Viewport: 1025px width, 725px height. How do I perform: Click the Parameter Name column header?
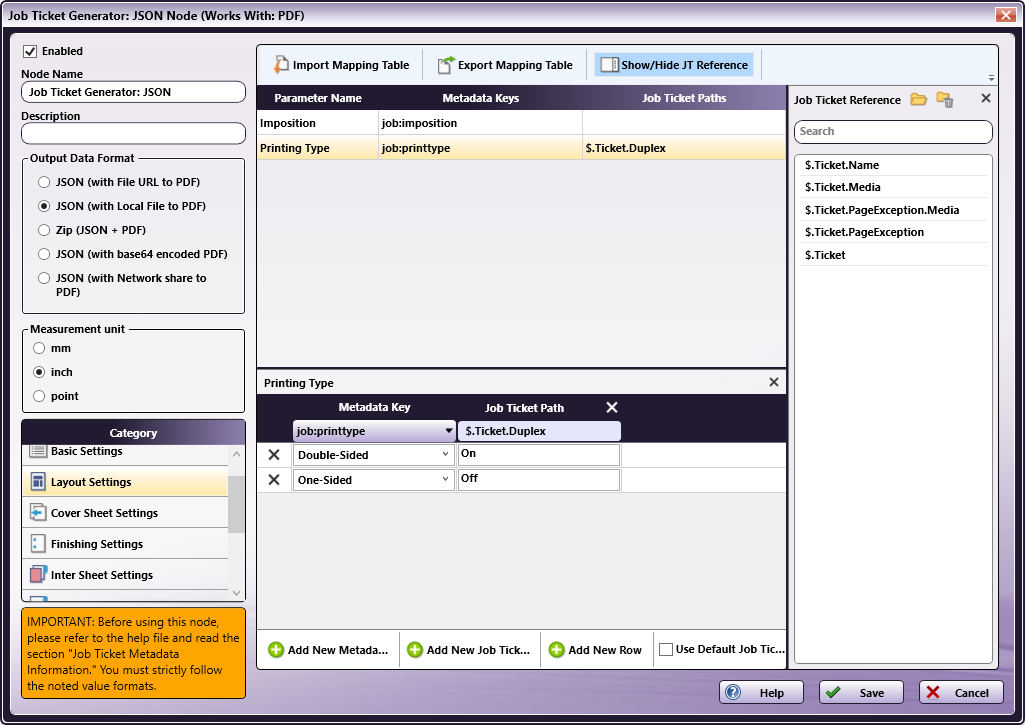click(x=318, y=98)
